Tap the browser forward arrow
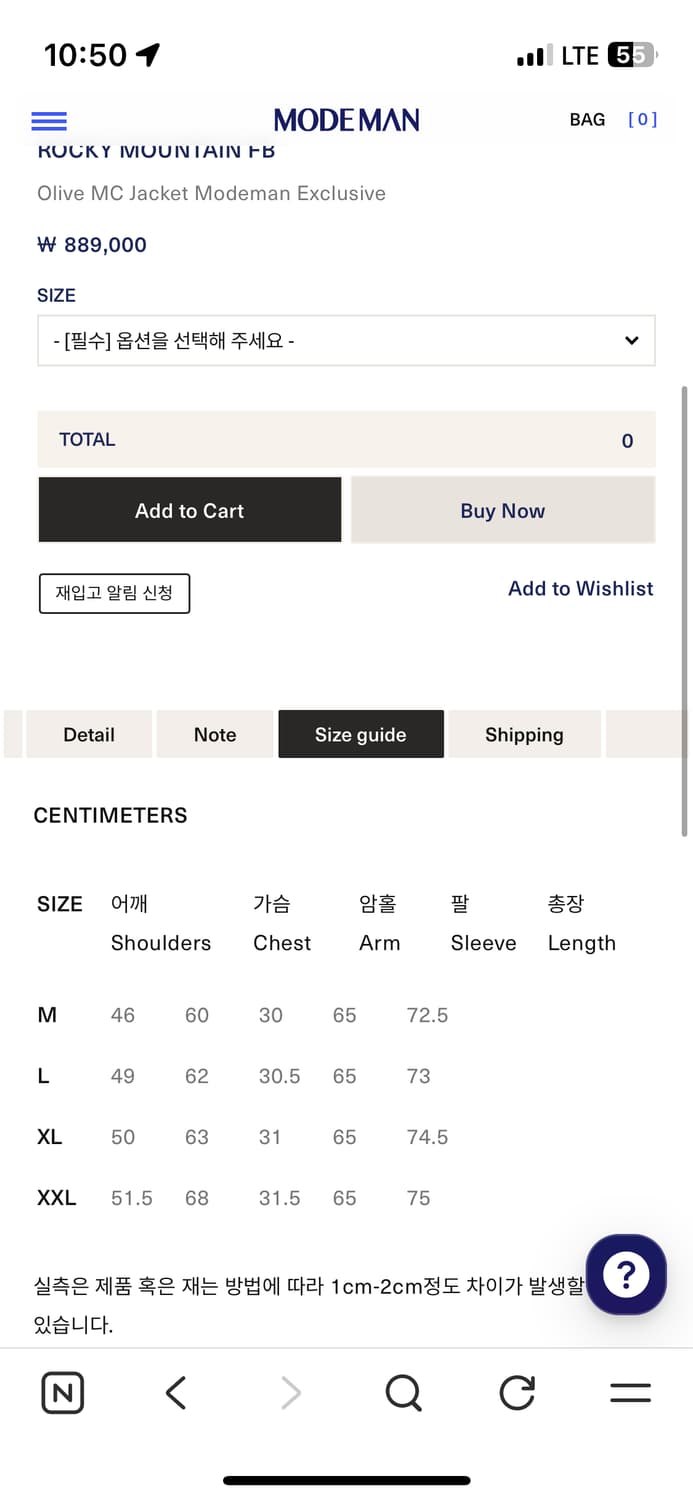693x1500 pixels. 290,1393
